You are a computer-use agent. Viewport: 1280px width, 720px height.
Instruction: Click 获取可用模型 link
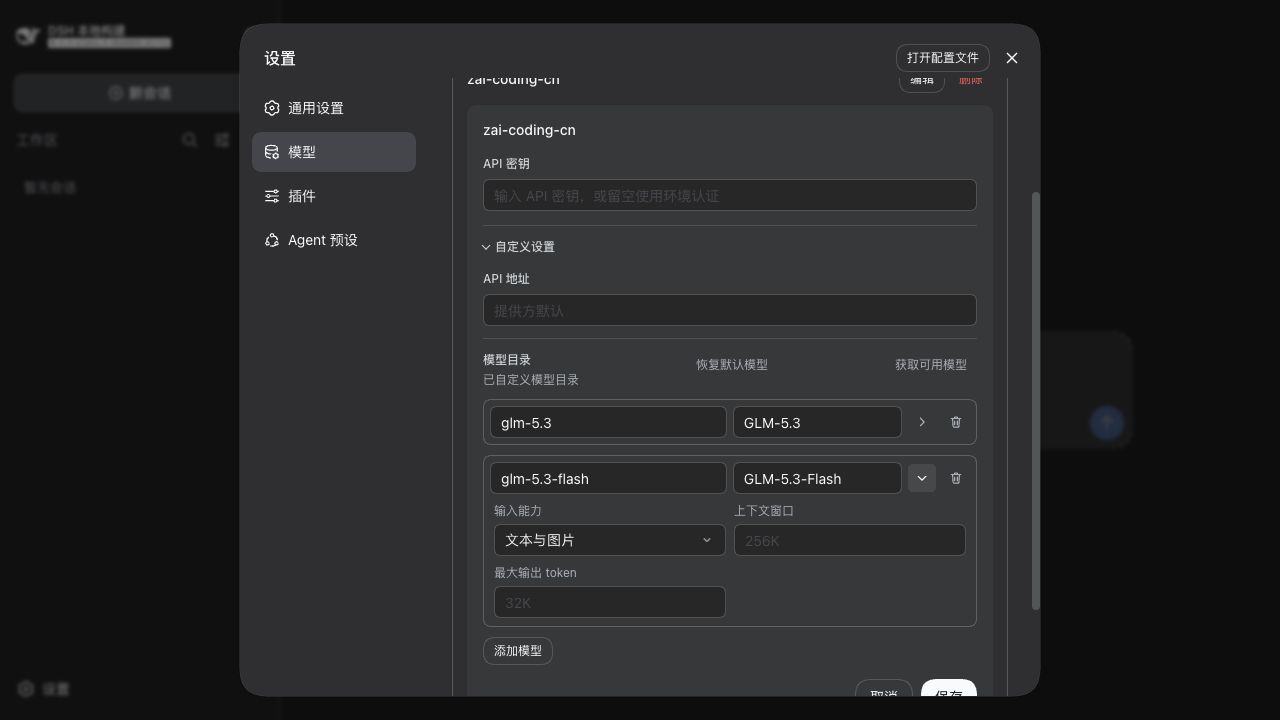931,365
